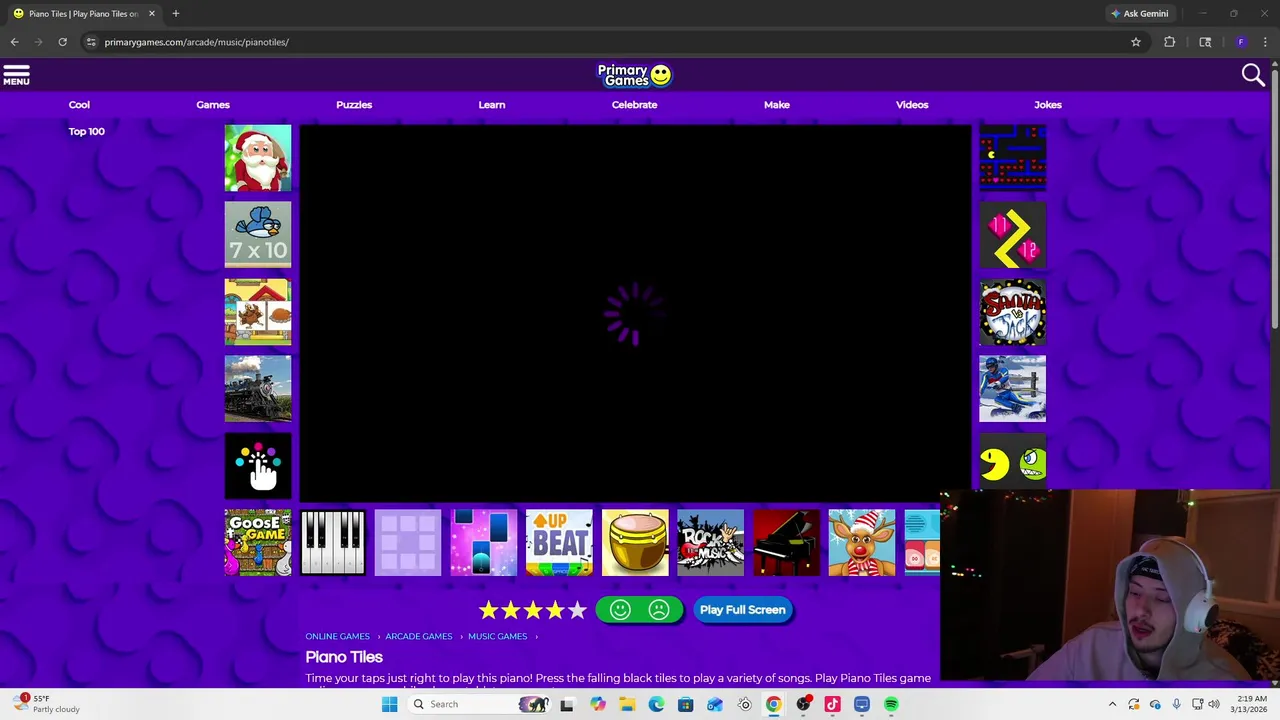The image size is (1280, 720).
Task: Follow the ONLINE GAMES breadcrumb
Action: (x=337, y=636)
